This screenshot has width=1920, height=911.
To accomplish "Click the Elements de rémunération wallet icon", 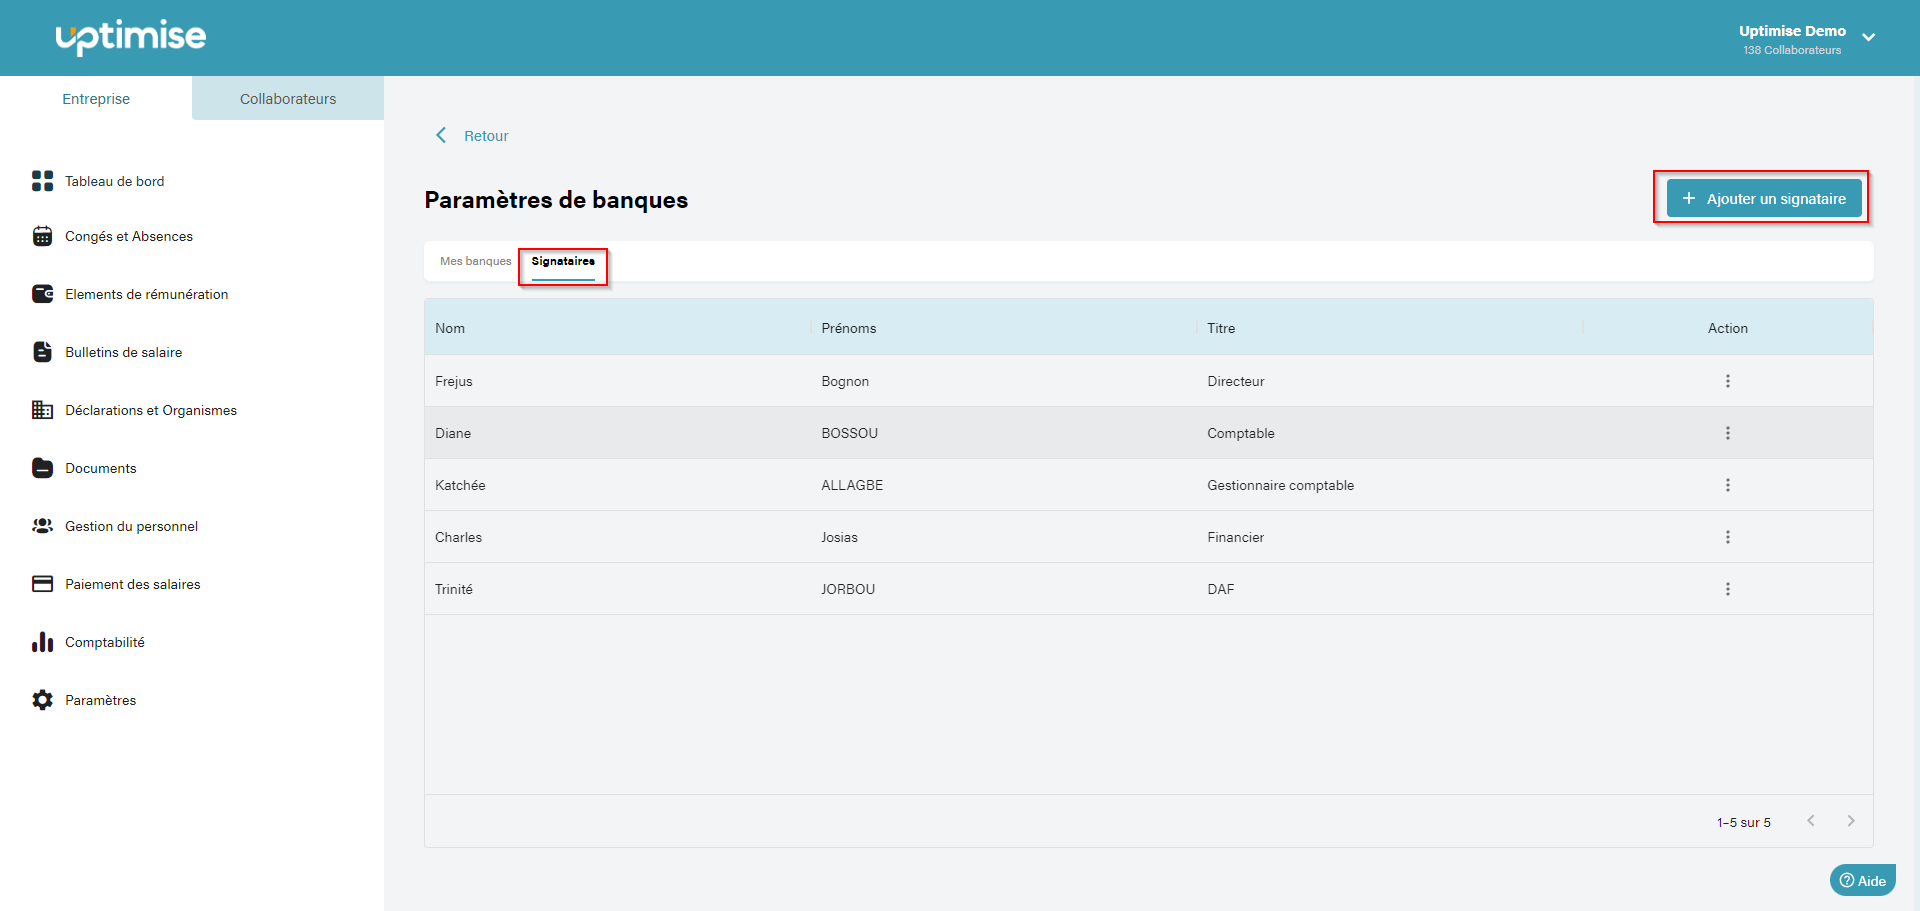I will point(42,294).
